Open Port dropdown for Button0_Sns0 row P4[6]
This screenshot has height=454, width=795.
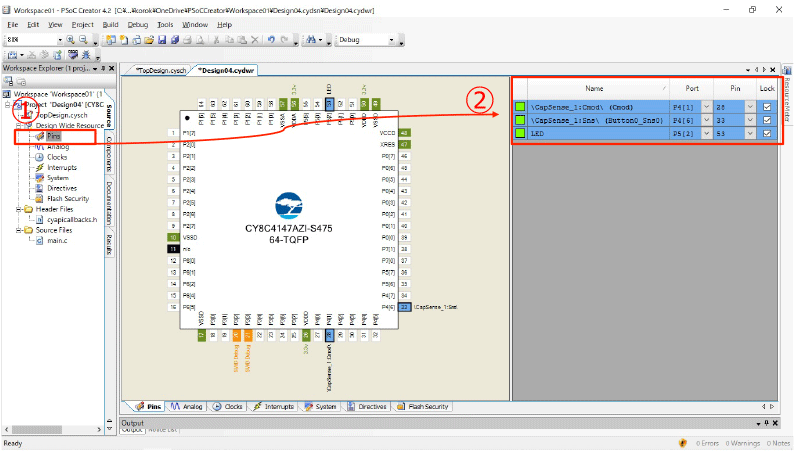pos(706,120)
